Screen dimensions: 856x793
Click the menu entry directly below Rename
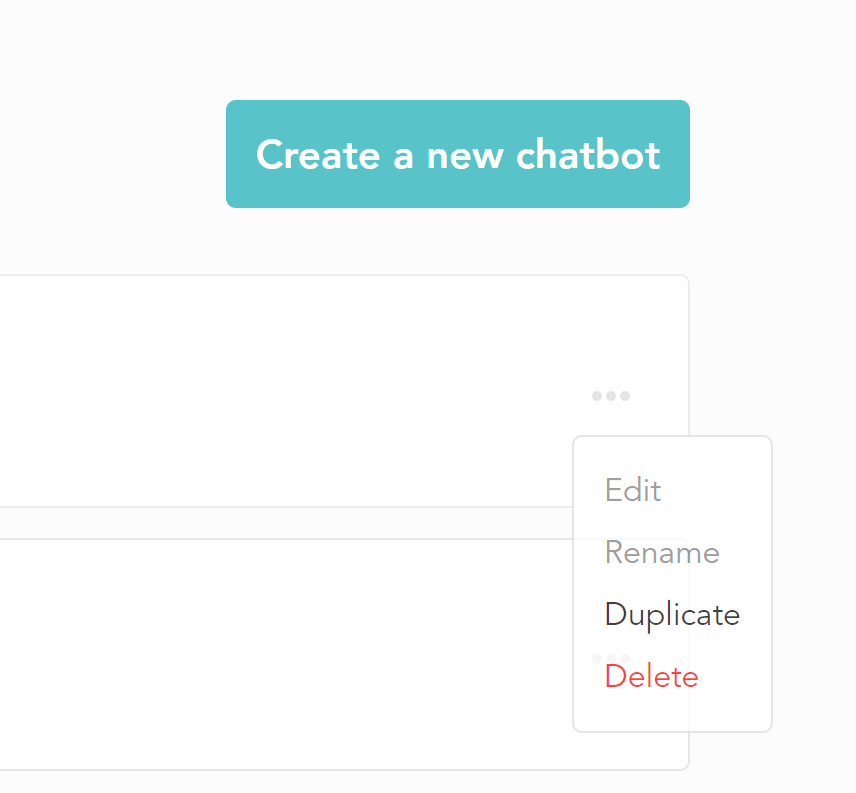click(672, 615)
